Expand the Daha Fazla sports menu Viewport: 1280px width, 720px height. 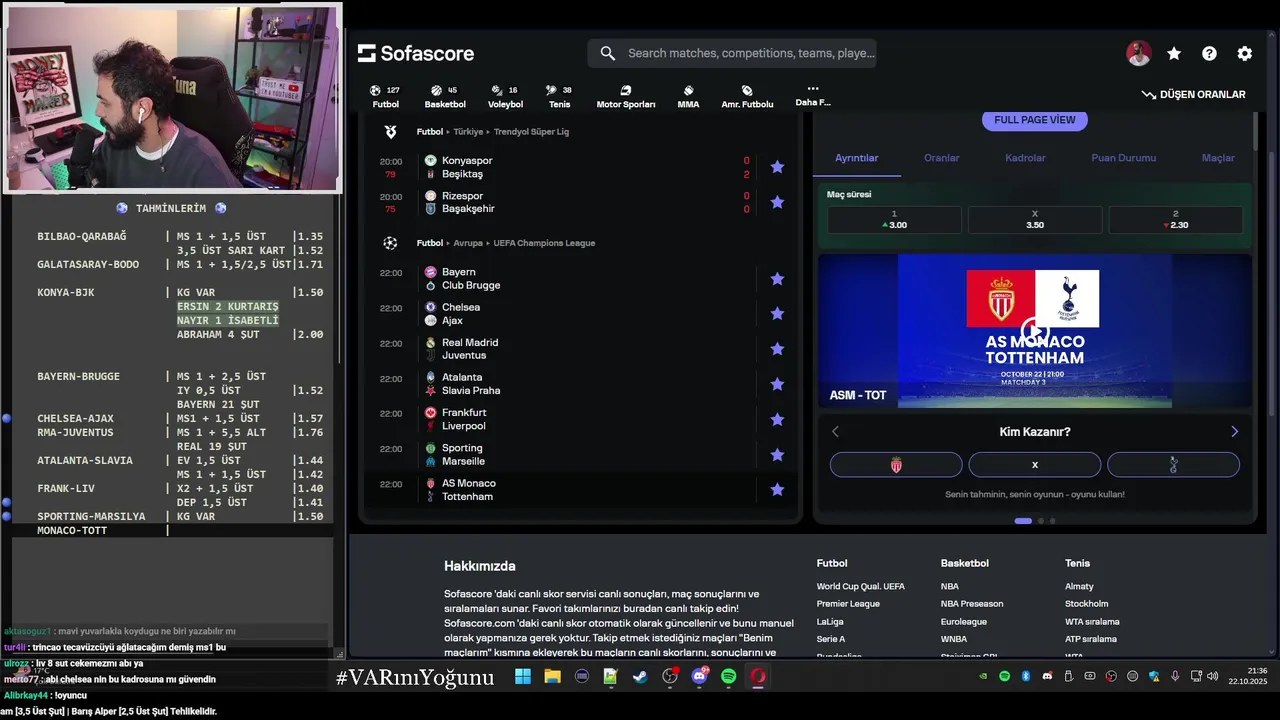click(x=812, y=96)
